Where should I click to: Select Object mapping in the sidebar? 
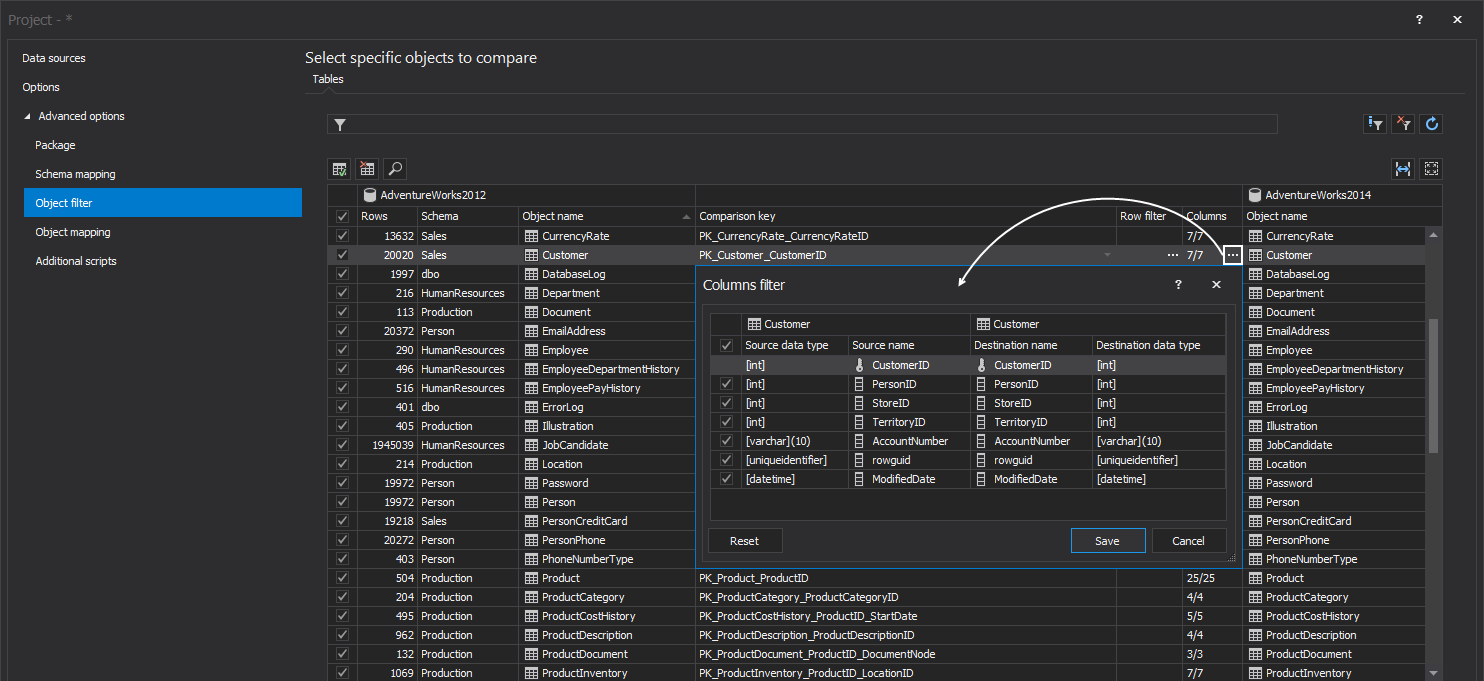[x=73, y=232]
